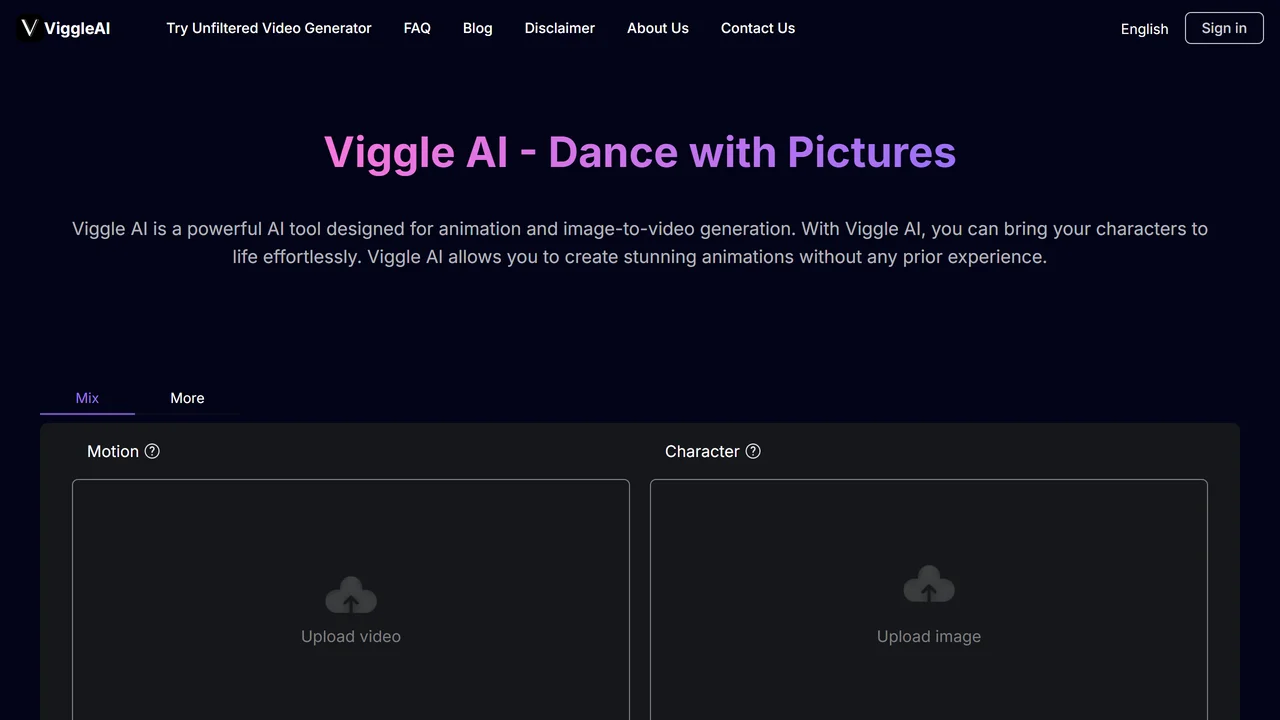
Task: Click the ViggleAI logo icon
Action: coord(29,28)
